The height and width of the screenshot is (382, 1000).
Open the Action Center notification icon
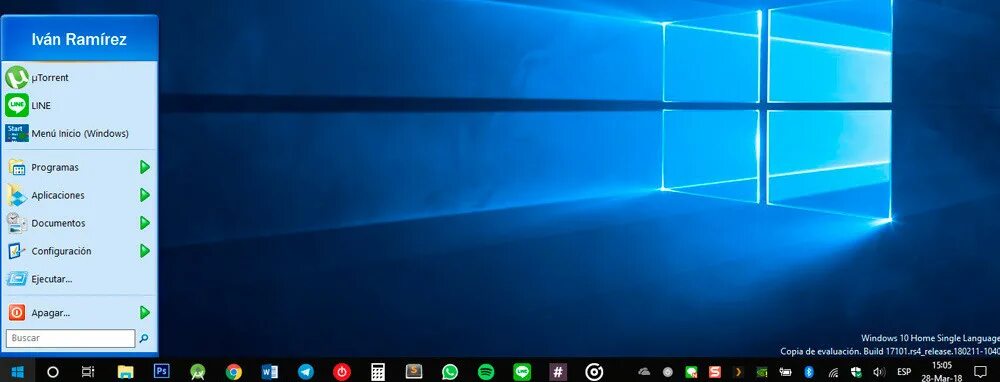coord(980,372)
